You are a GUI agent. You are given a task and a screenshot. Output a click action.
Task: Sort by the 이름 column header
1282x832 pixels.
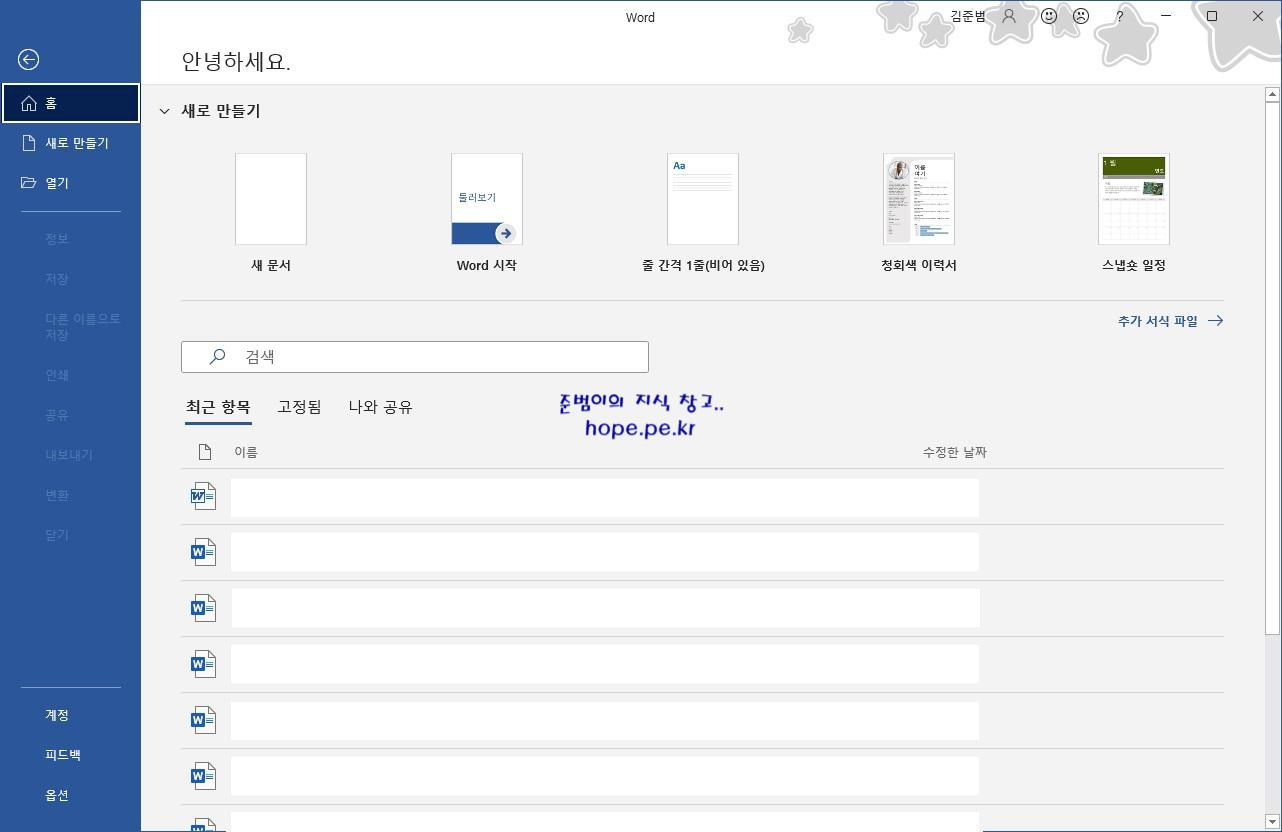click(x=246, y=452)
